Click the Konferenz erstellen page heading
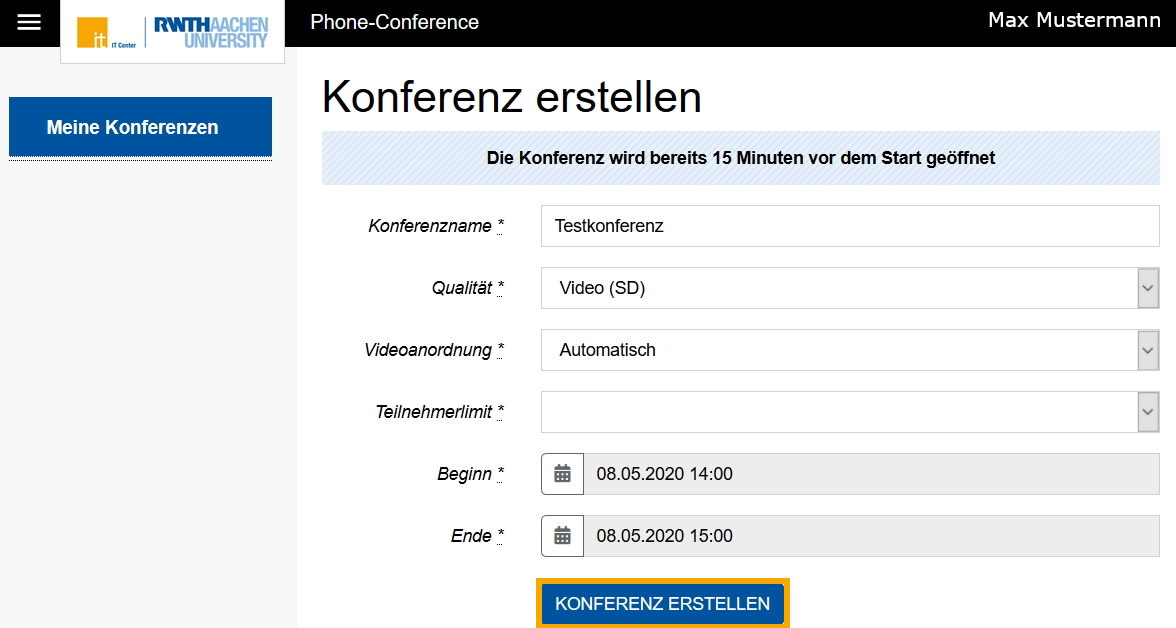Viewport: 1176px width, 628px height. [x=511, y=97]
